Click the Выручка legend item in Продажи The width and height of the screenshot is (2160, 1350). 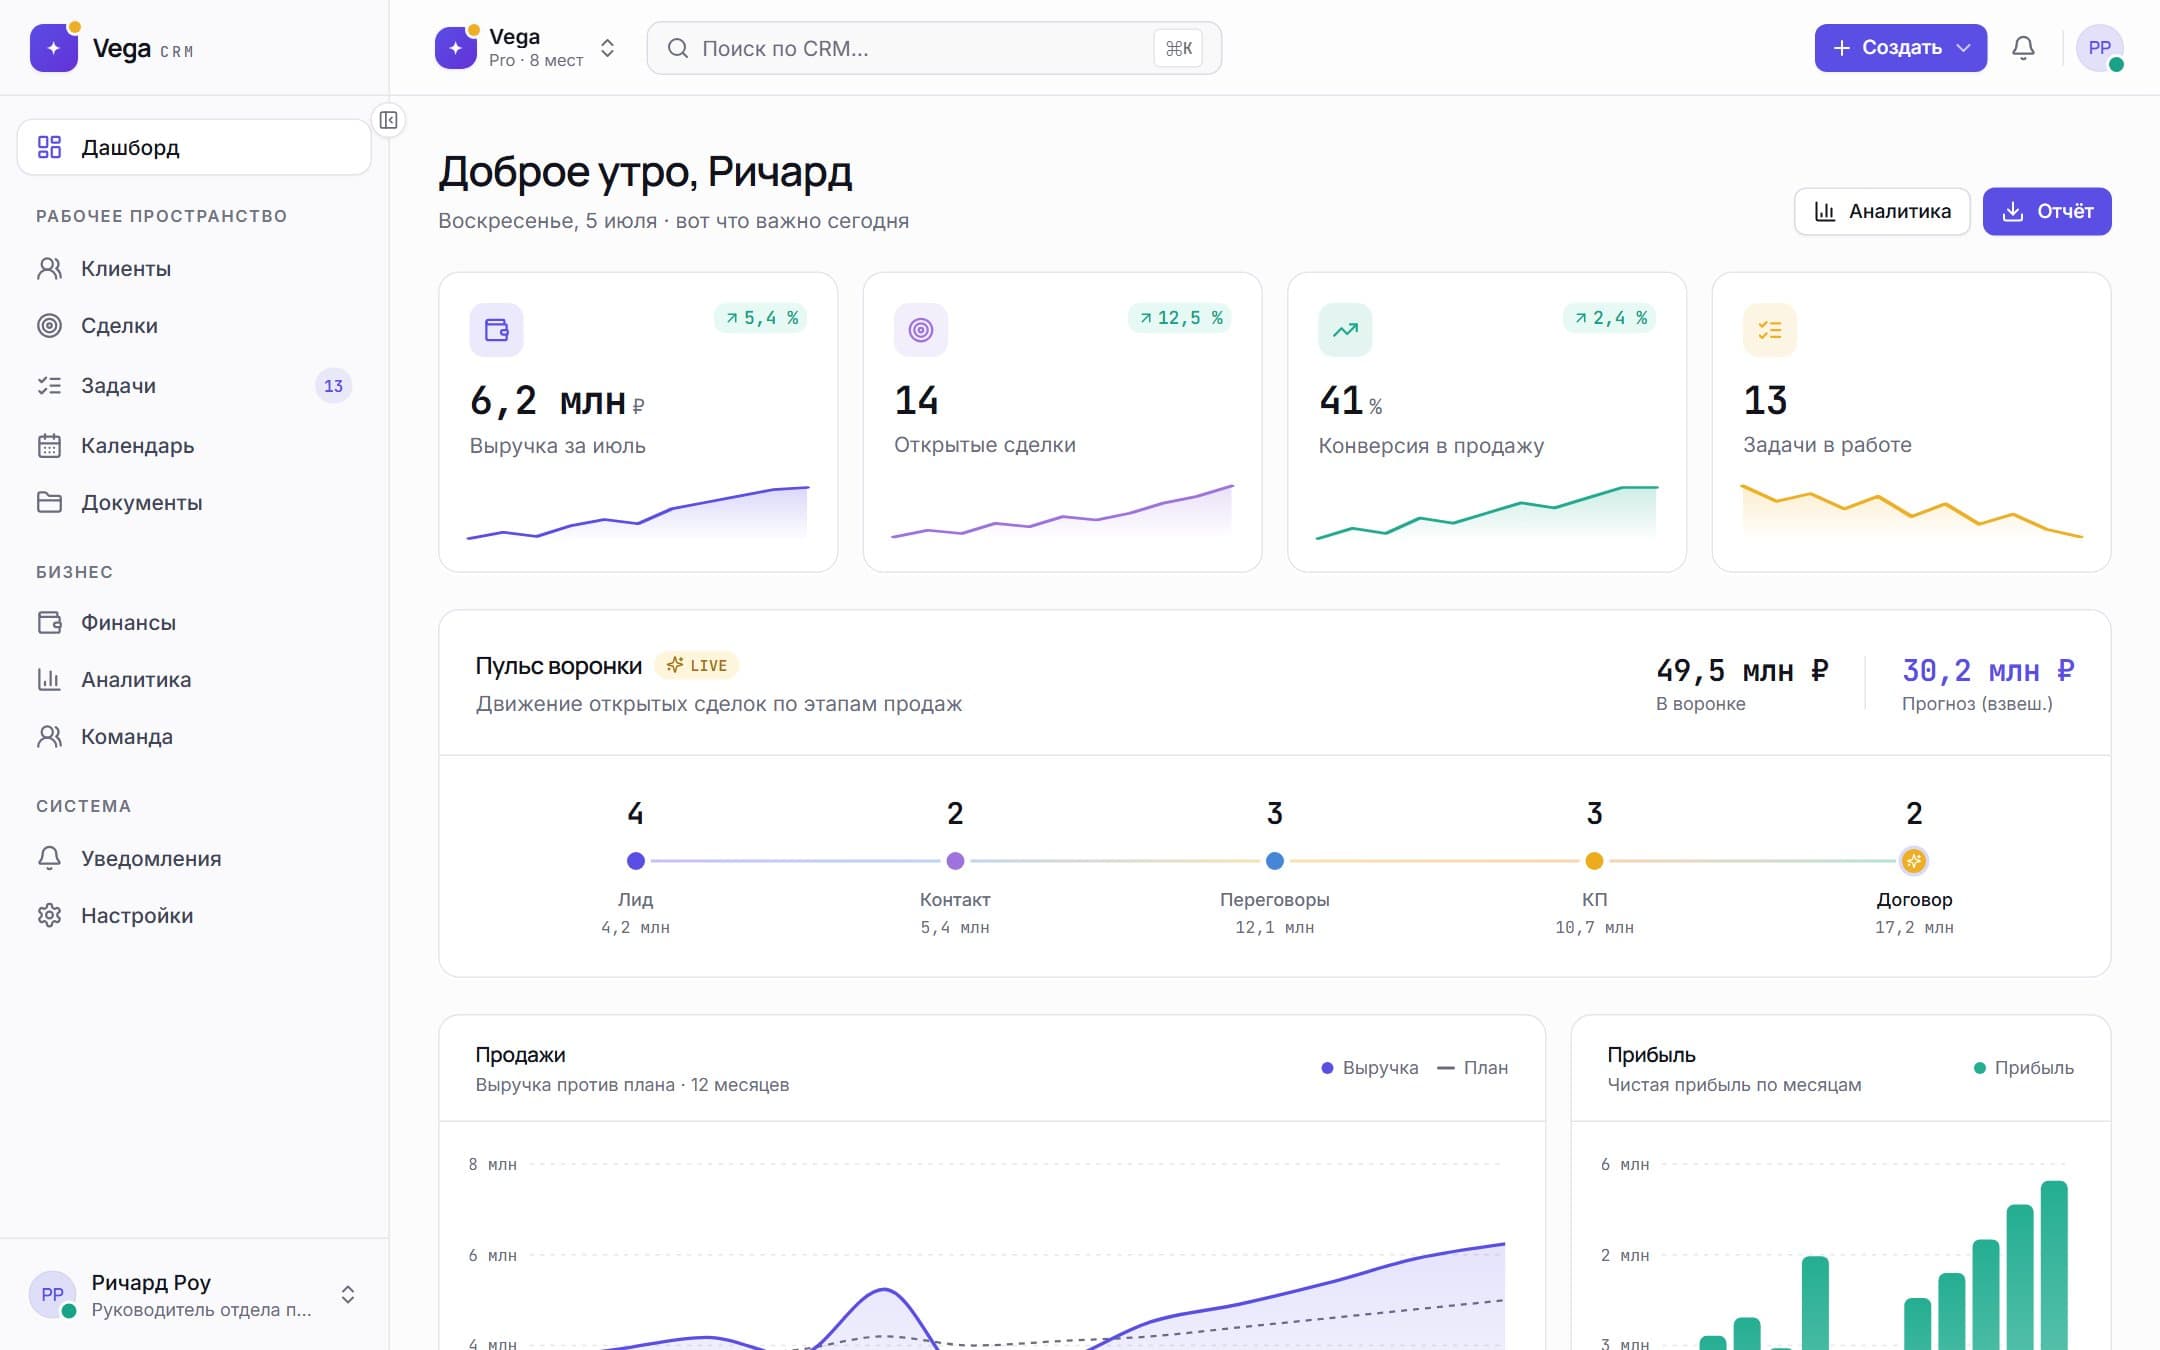1369,1068
